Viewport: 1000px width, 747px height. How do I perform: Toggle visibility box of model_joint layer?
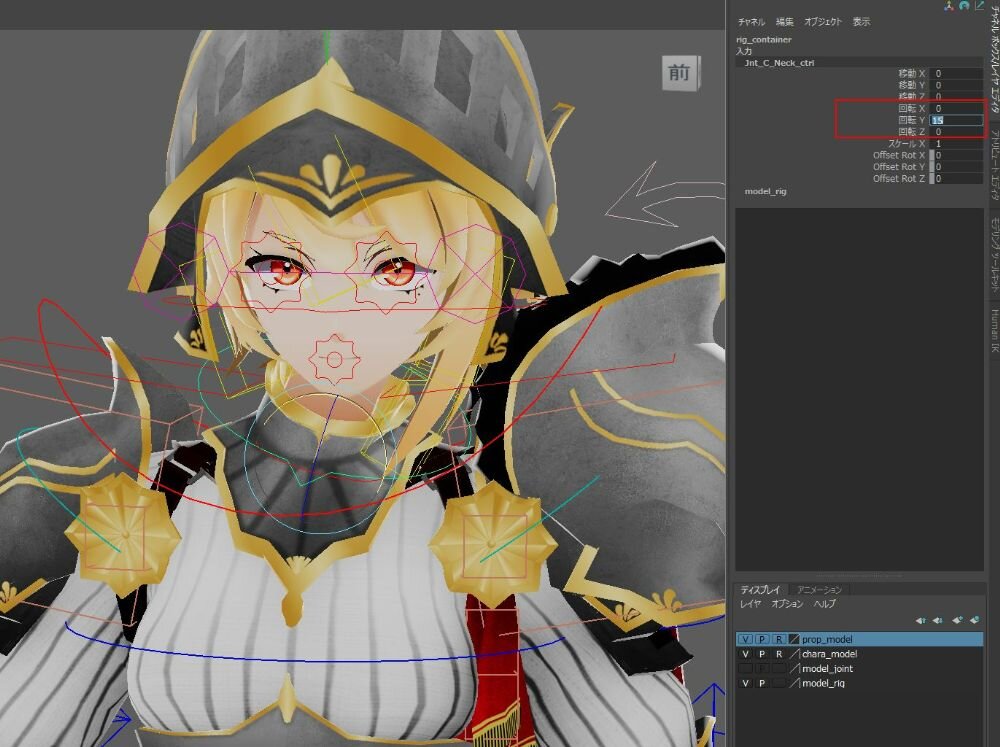click(745, 669)
